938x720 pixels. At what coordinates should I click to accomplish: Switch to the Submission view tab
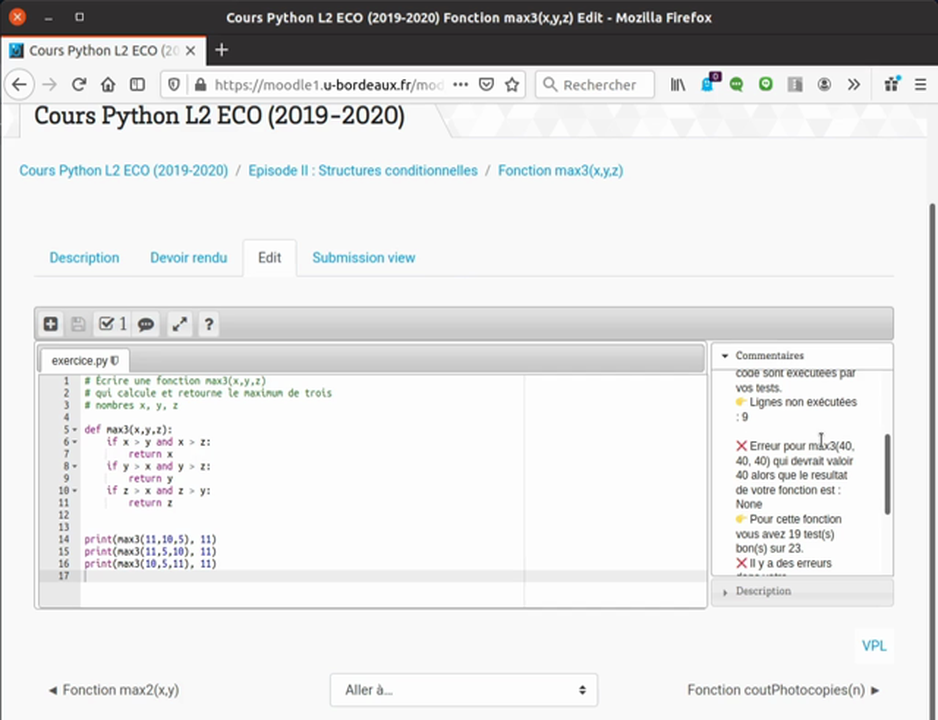pos(363,258)
